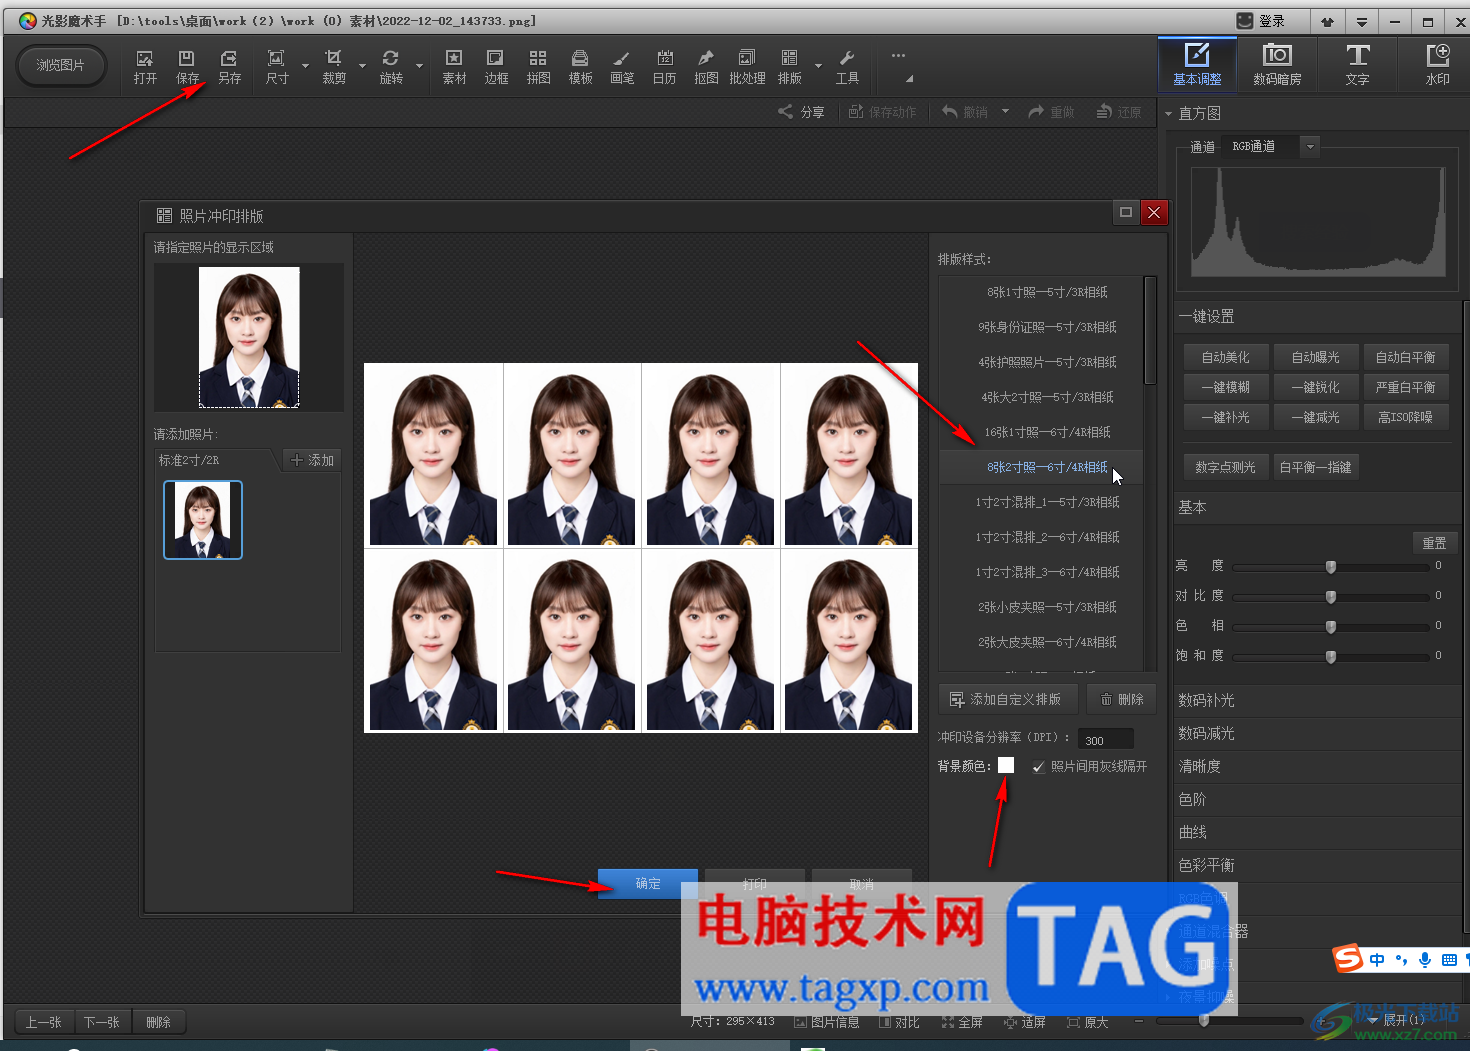Select the 16张1寸照—6寸/4R相纸 layout style
This screenshot has width=1470, height=1051.
tap(1046, 432)
